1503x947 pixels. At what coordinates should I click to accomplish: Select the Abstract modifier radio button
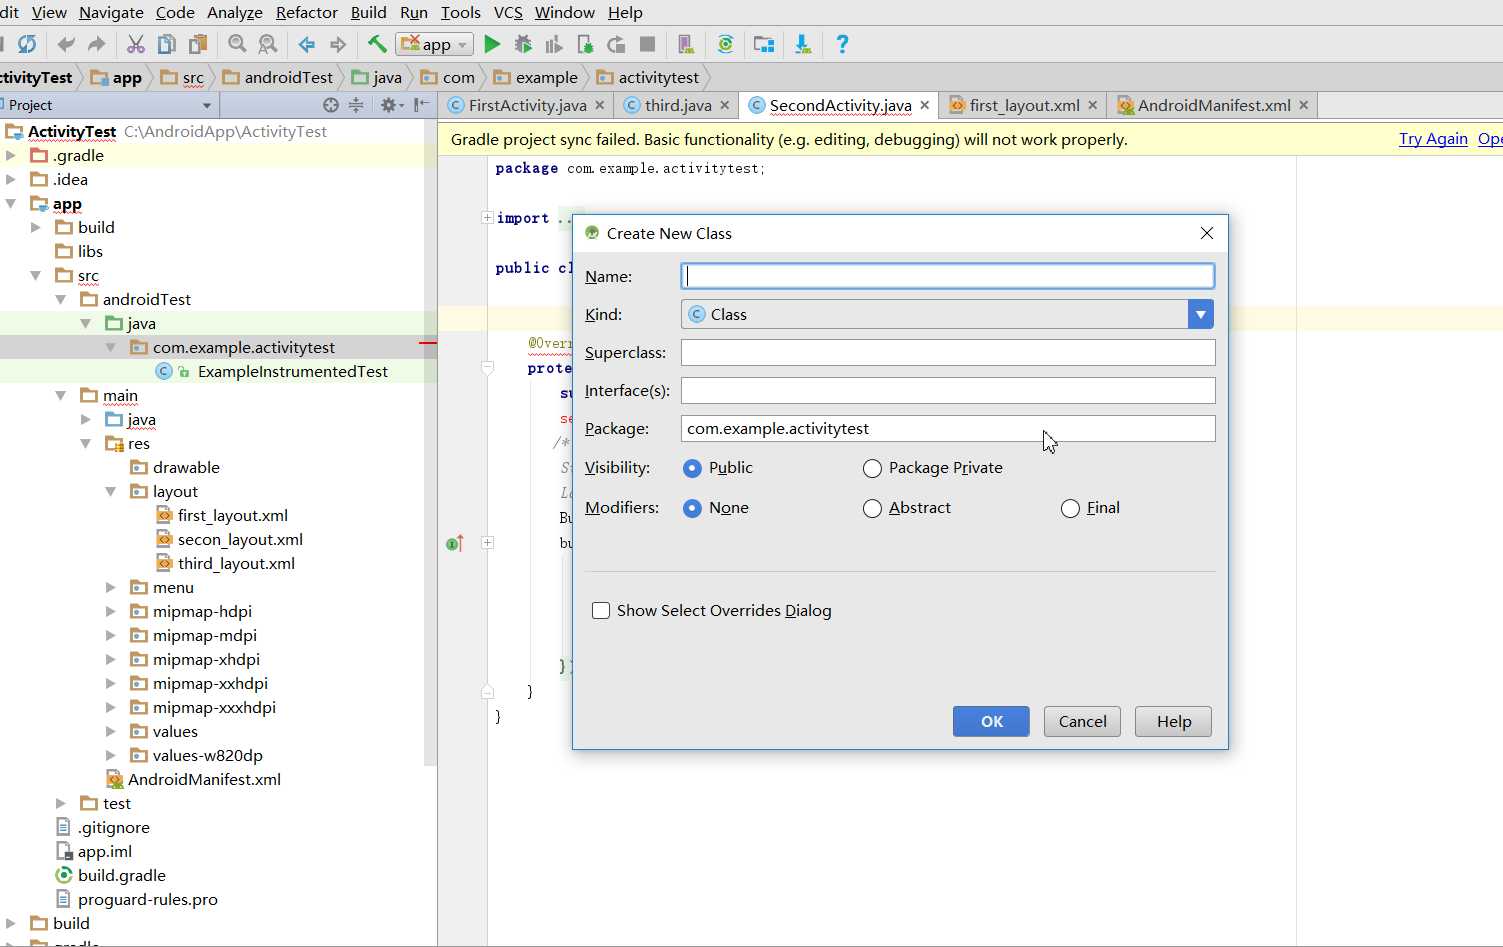click(x=872, y=508)
